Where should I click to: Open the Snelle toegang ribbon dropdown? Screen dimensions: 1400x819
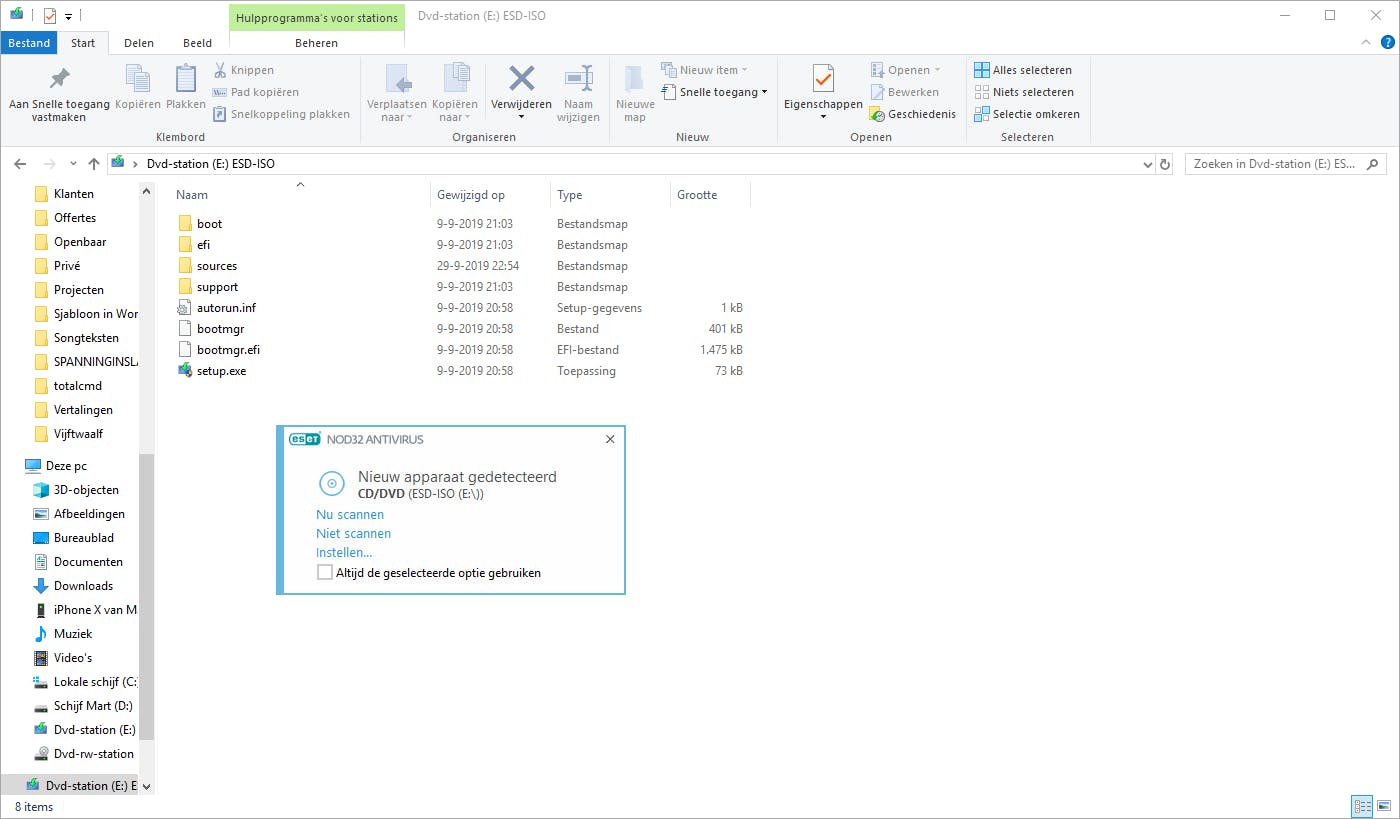click(x=714, y=92)
